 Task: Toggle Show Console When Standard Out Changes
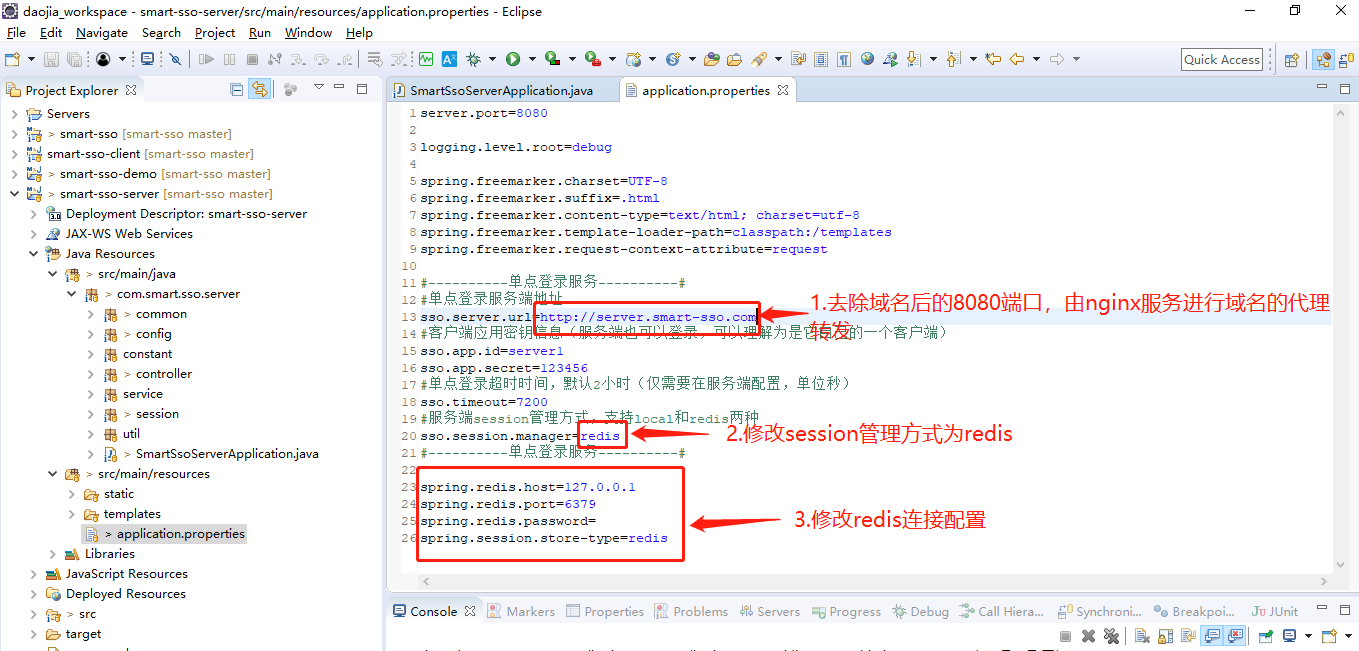(x=1213, y=635)
